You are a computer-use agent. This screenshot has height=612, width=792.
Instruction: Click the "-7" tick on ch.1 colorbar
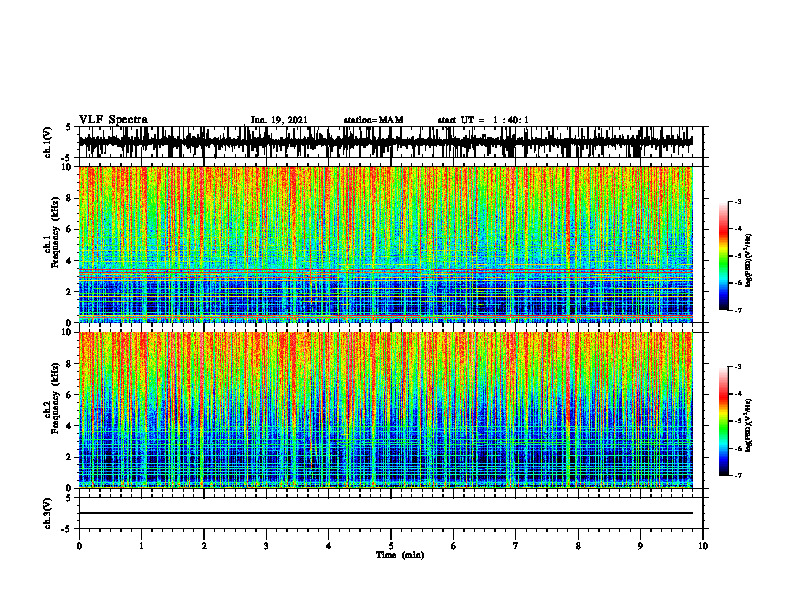[x=738, y=310]
